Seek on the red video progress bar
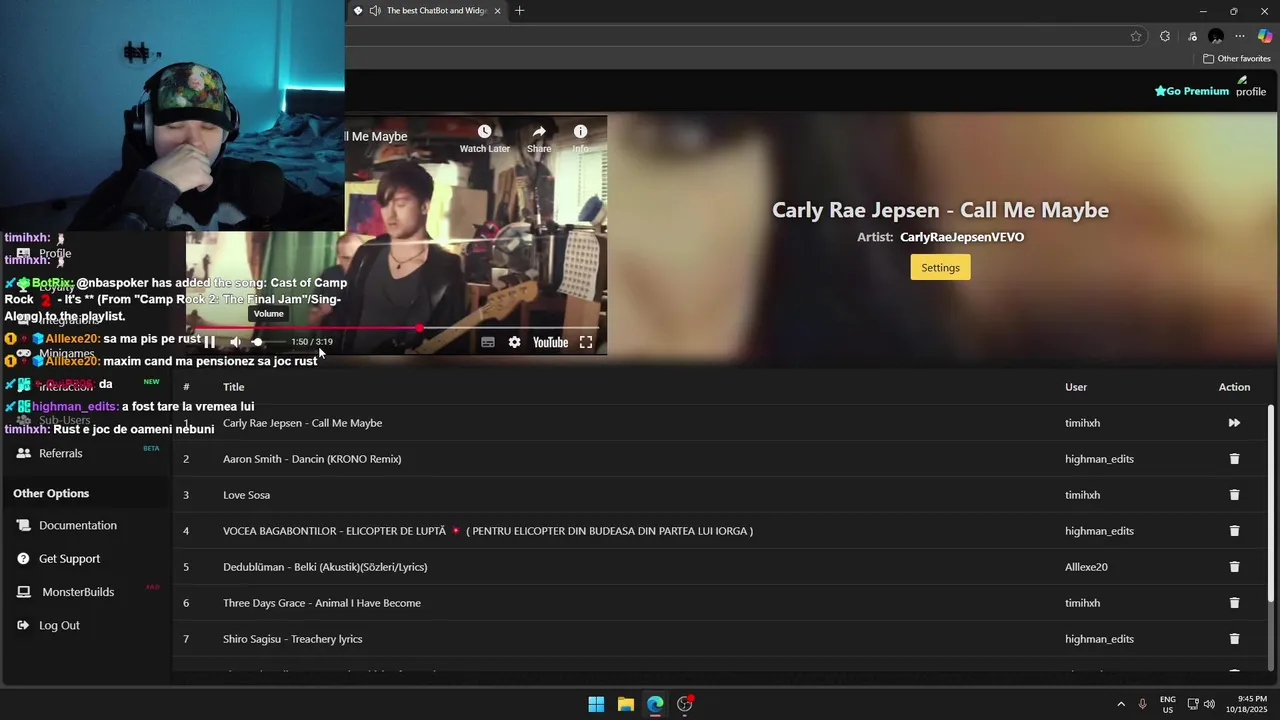Image resolution: width=1280 pixels, height=720 pixels. click(396, 328)
